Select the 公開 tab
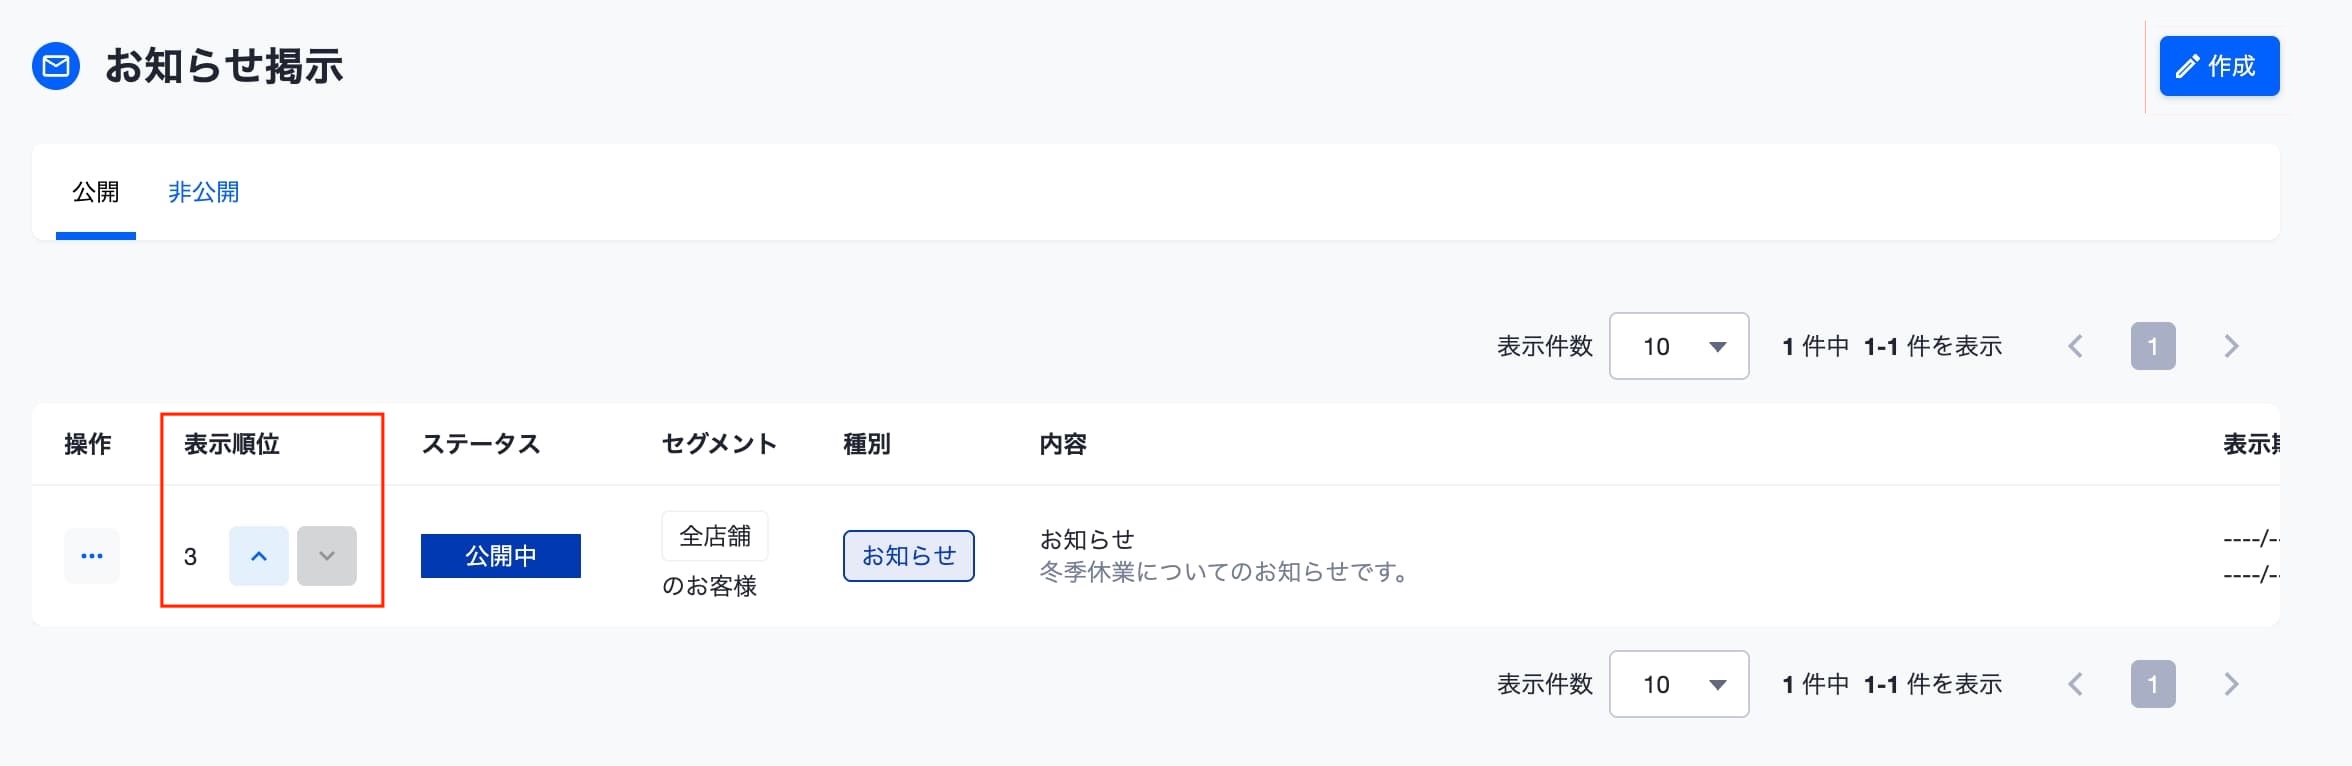 coord(96,192)
